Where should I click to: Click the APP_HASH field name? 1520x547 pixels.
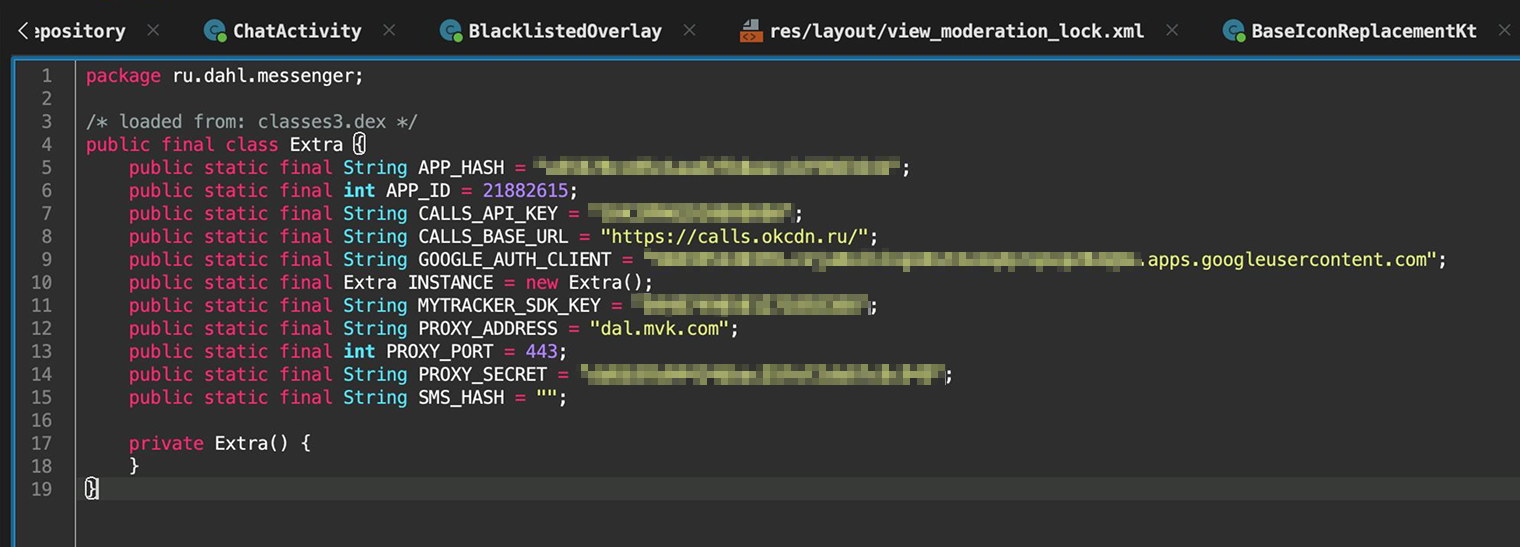tap(461, 167)
